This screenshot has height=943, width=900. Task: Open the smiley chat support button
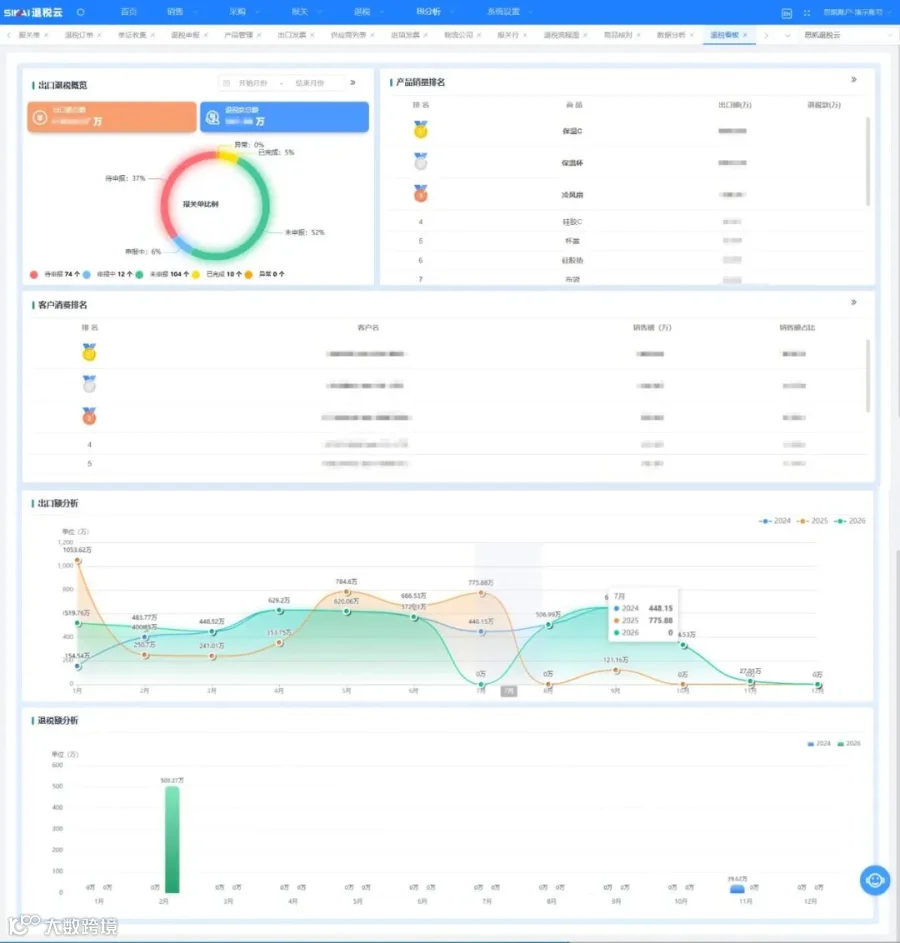pos(875,880)
